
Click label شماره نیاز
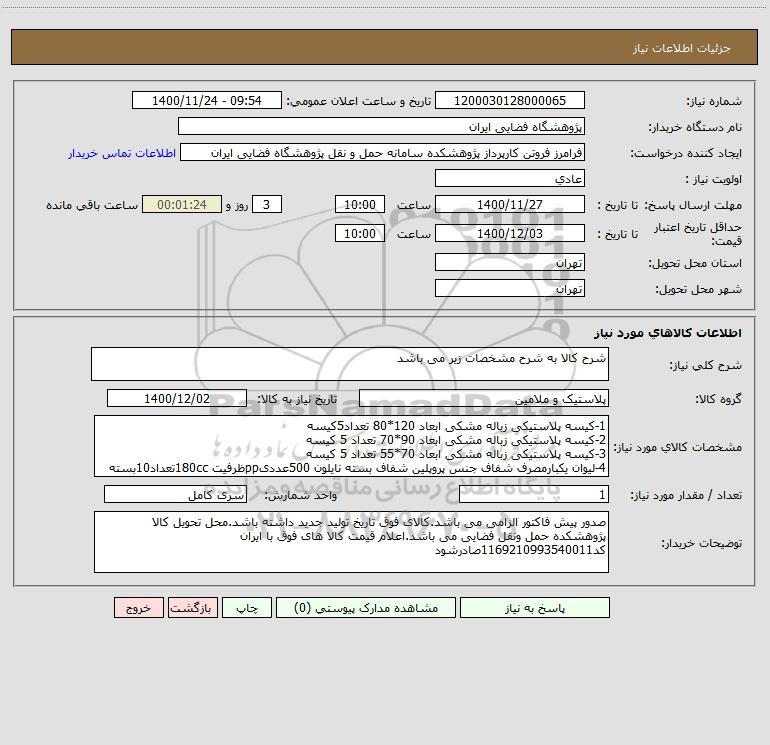(x=714, y=102)
